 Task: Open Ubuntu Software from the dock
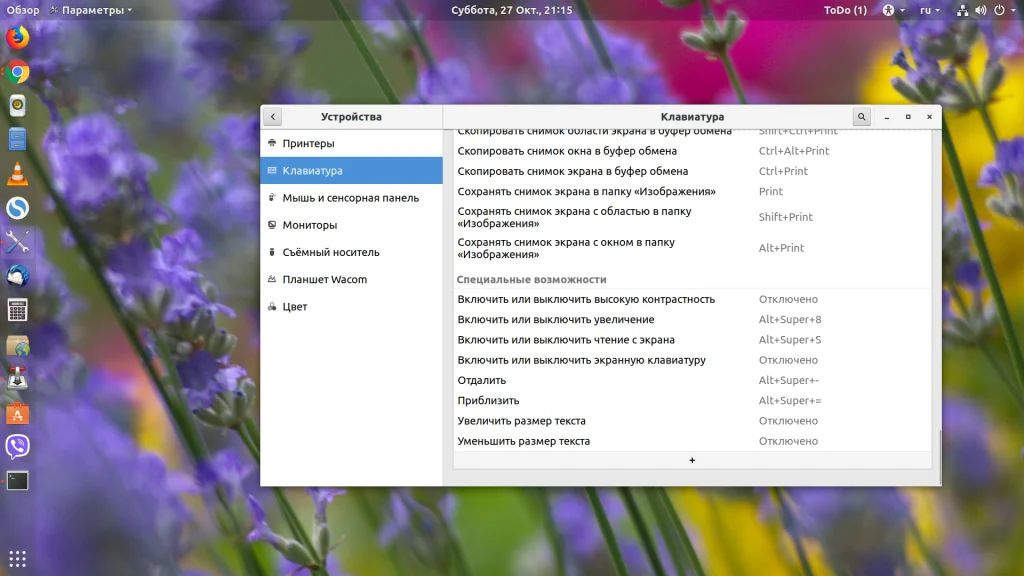pyautogui.click(x=18, y=413)
